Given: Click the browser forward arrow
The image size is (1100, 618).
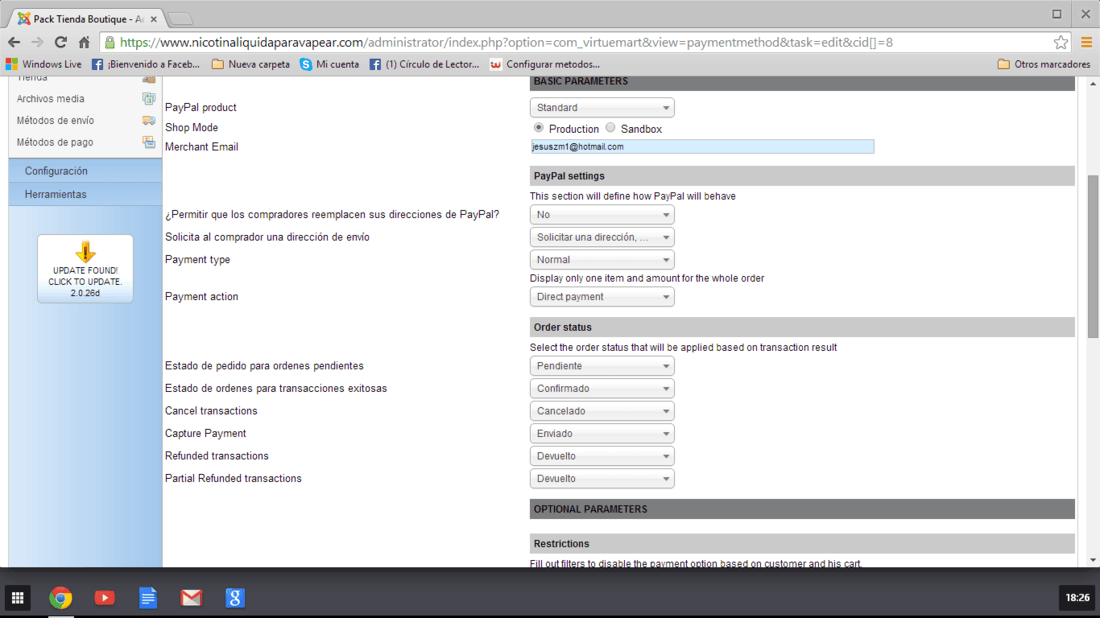Looking at the screenshot, I should [x=37, y=42].
